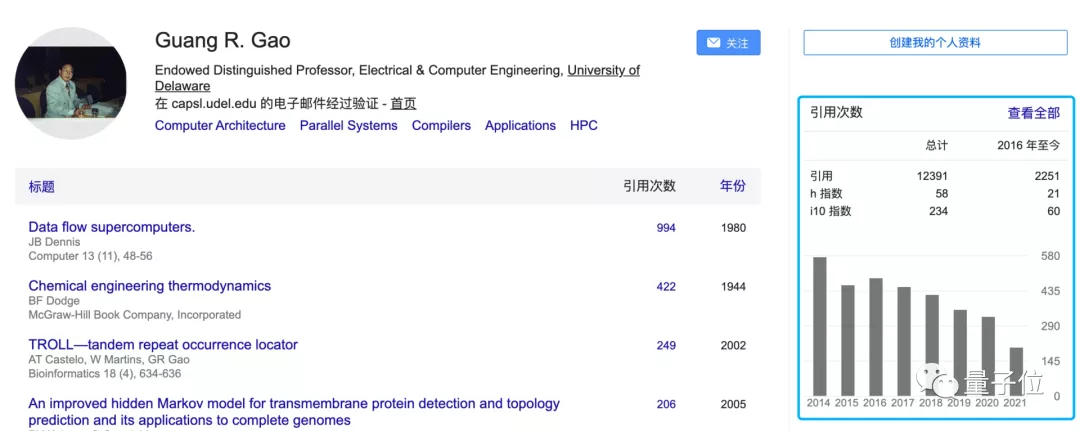
Task: Open the 'Data flow supercomputers' paper
Action: tap(112, 227)
